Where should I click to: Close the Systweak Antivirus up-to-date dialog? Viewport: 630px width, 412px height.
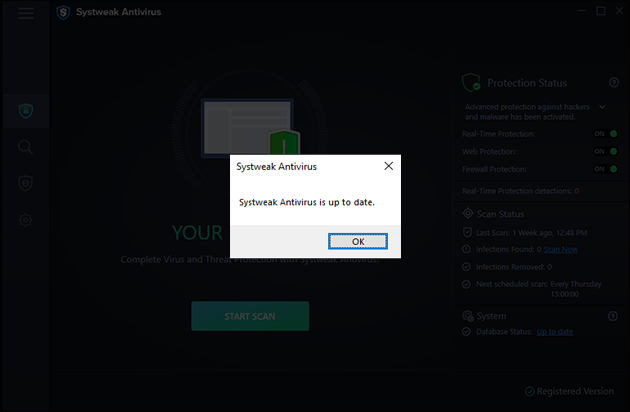pos(389,166)
